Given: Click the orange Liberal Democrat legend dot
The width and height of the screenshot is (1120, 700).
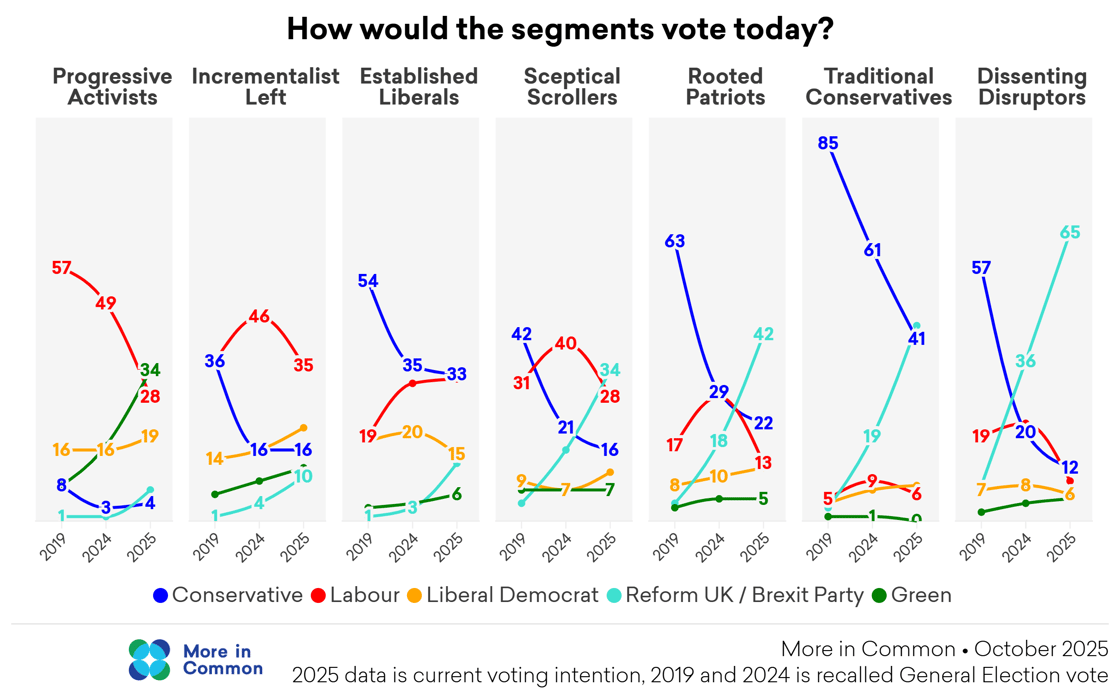Looking at the screenshot, I should (413, 595).
